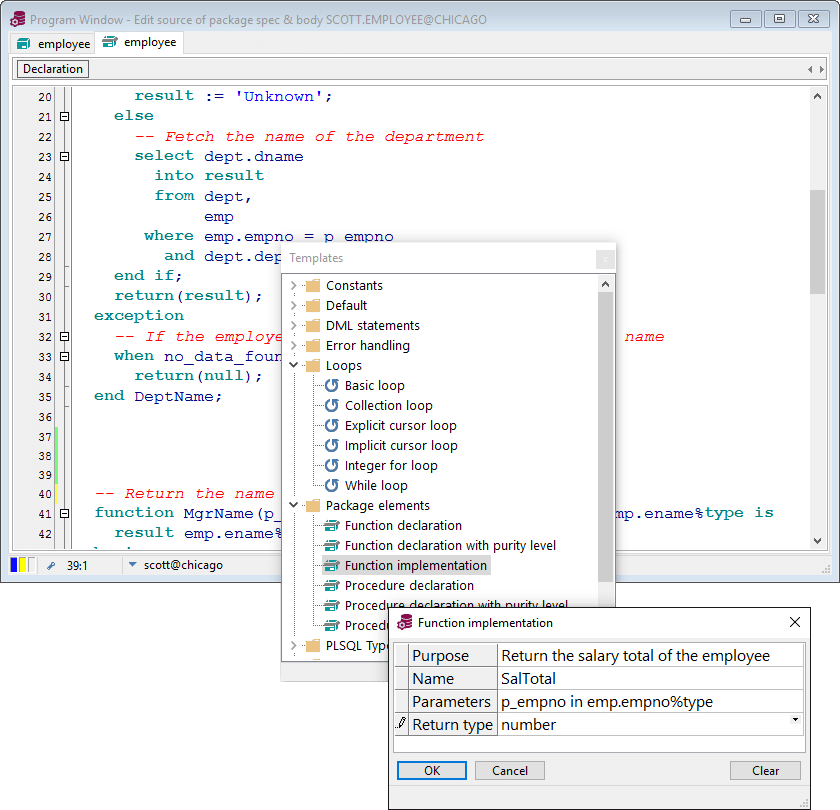Select Function declaration template icon

click(332, 525)
